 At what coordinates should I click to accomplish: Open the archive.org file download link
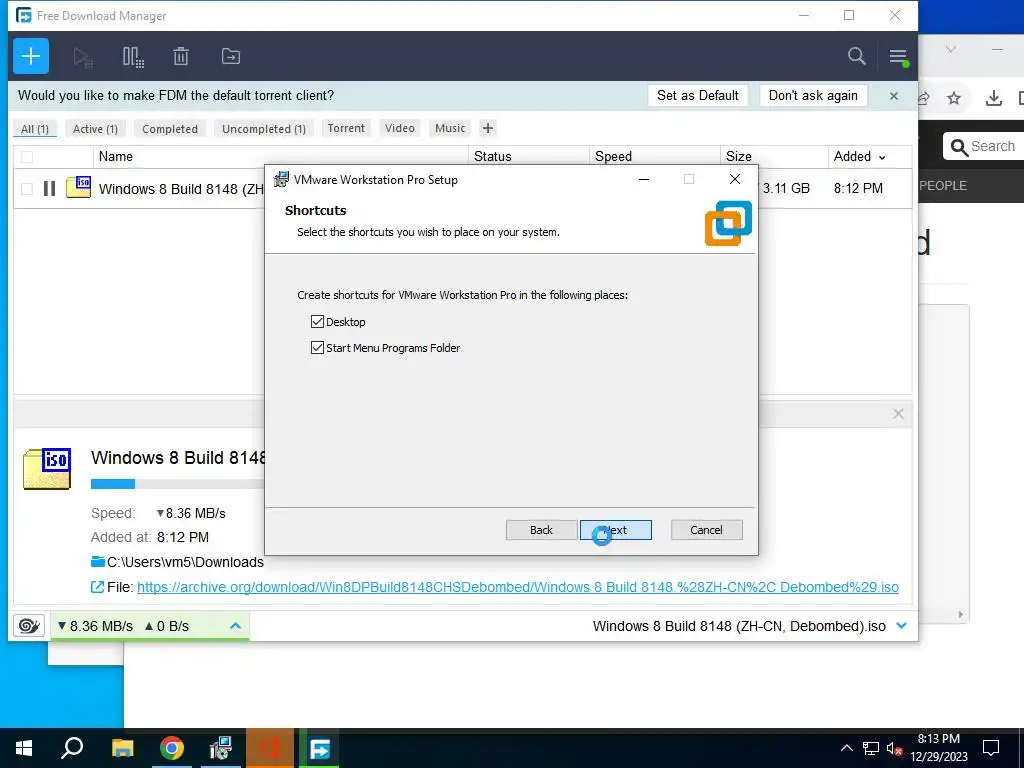point(518,587)
